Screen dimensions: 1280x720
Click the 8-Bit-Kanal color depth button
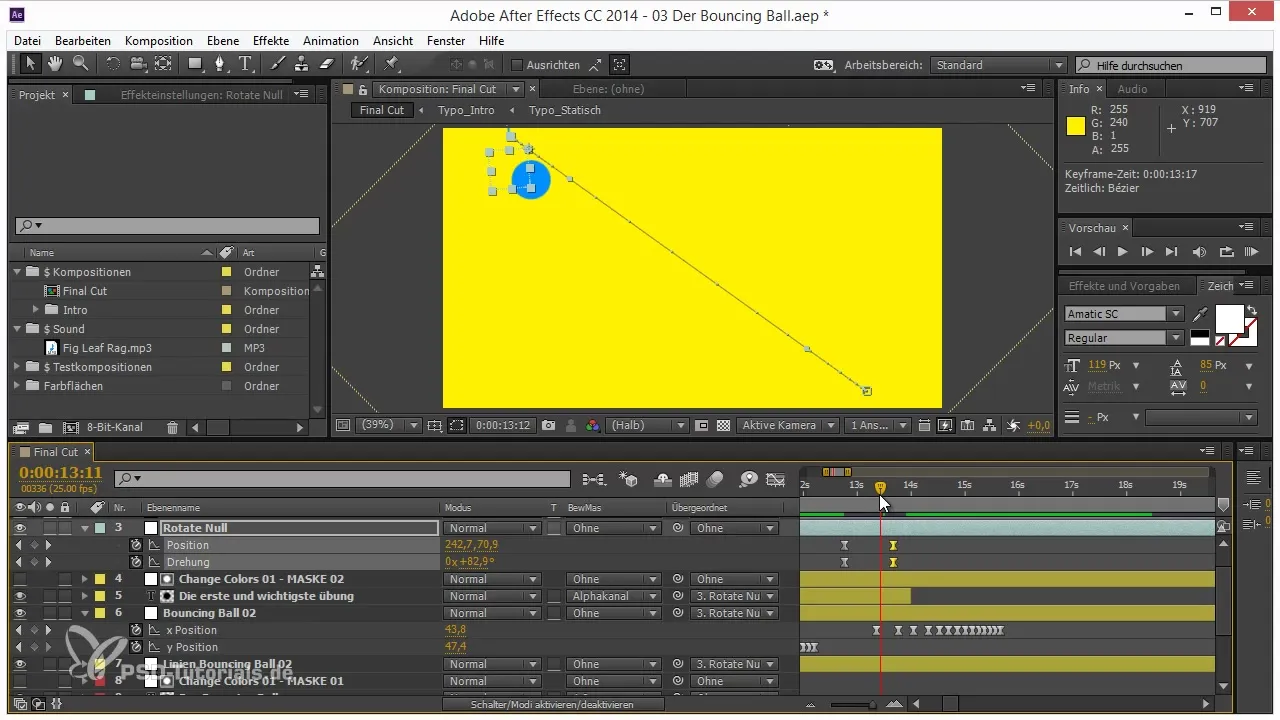(115, 427)
